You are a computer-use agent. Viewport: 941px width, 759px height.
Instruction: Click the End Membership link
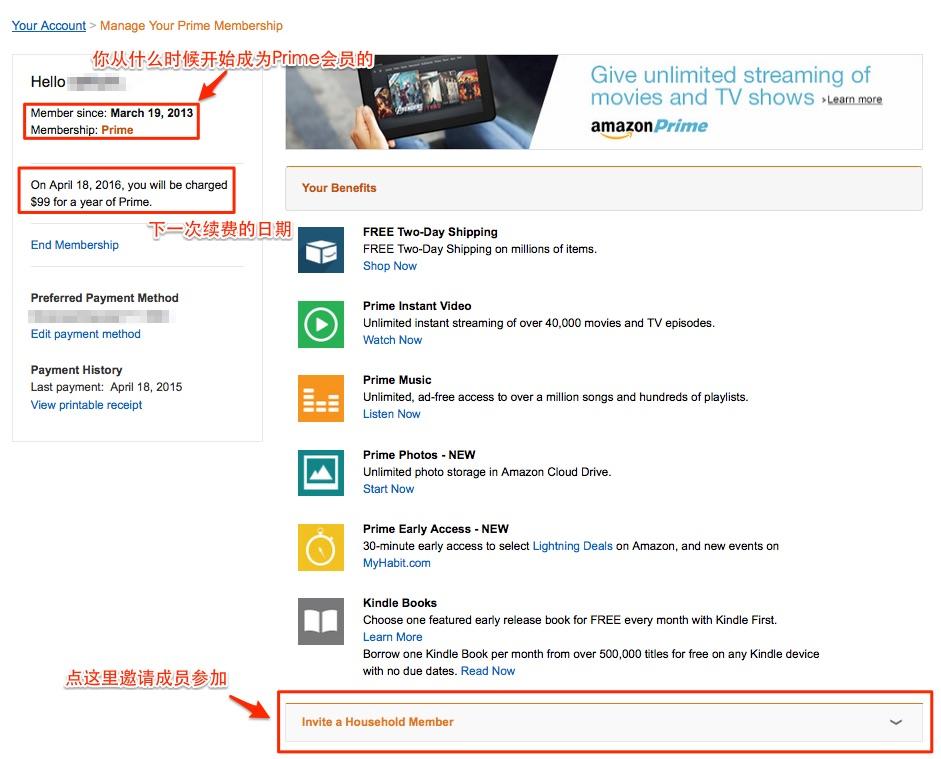(74, 245)
